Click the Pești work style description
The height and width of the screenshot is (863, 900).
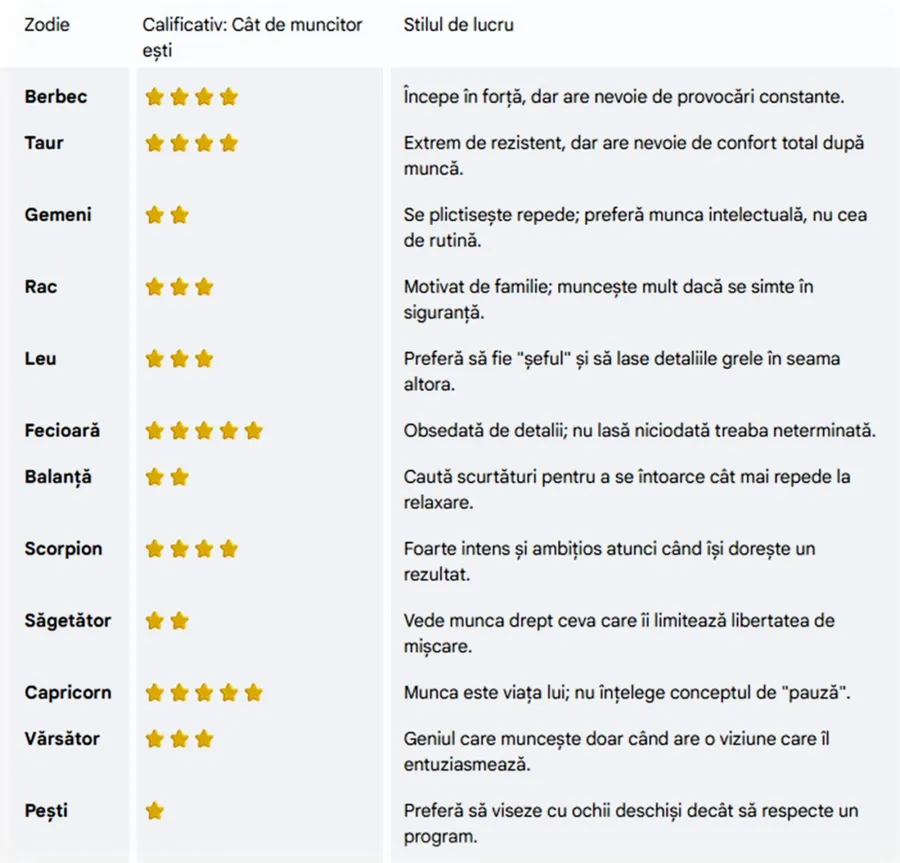pos(630,823)
